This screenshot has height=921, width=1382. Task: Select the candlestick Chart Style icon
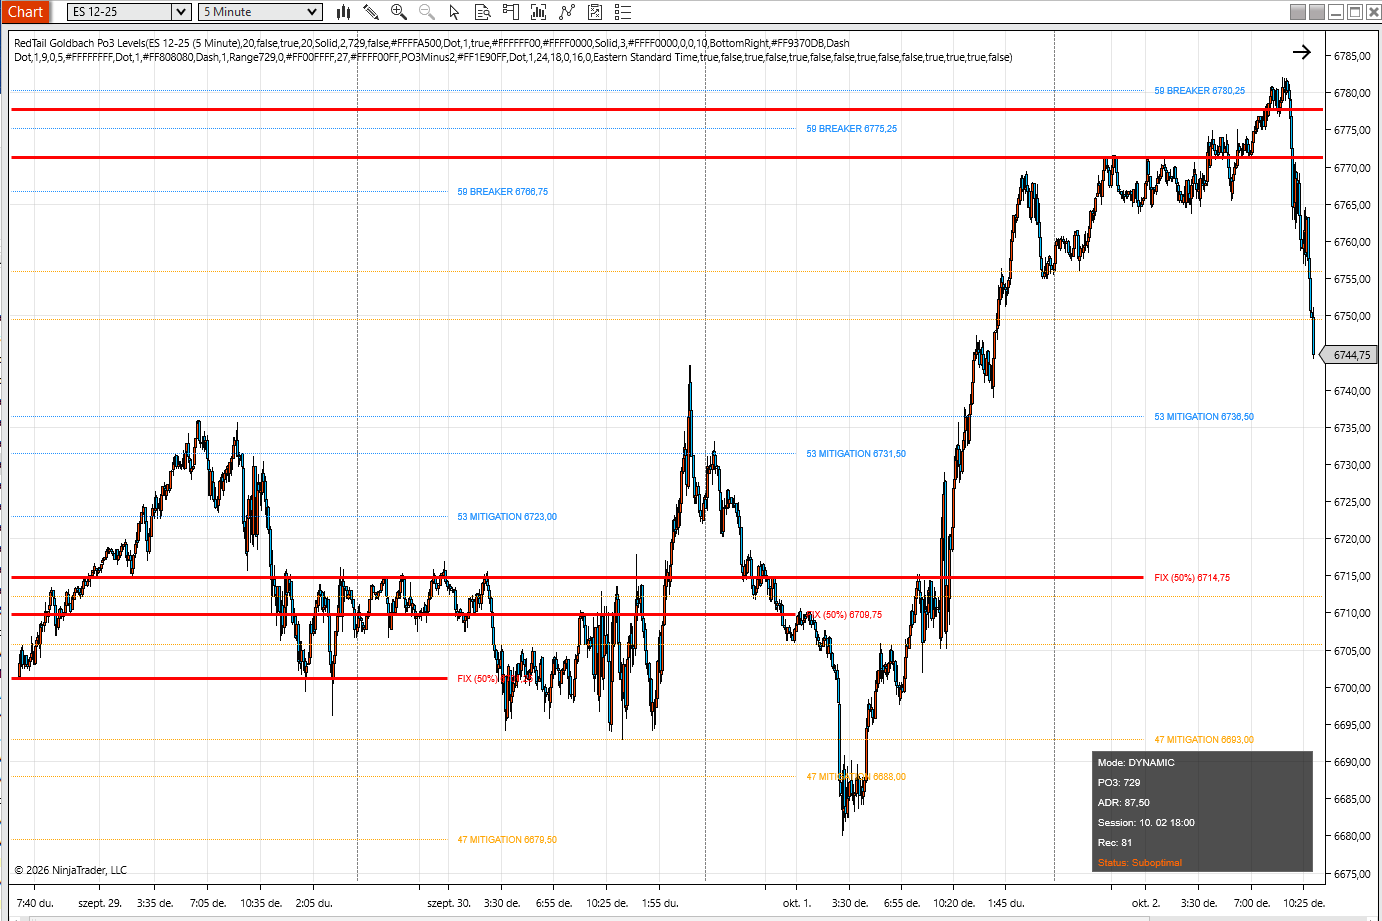pyautogui.click(x=343, y=11)
